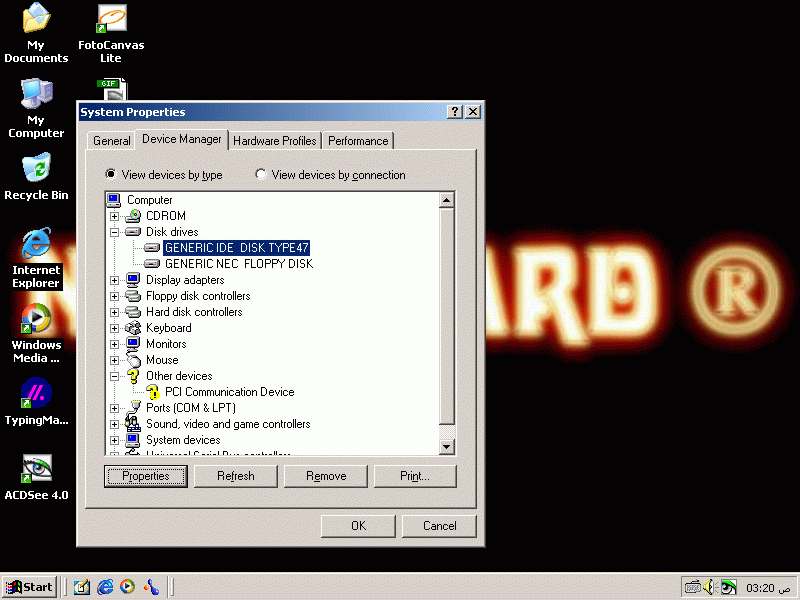Select the My Computer desktop icon
The image size is (800, 600).
tap(36, 108)
